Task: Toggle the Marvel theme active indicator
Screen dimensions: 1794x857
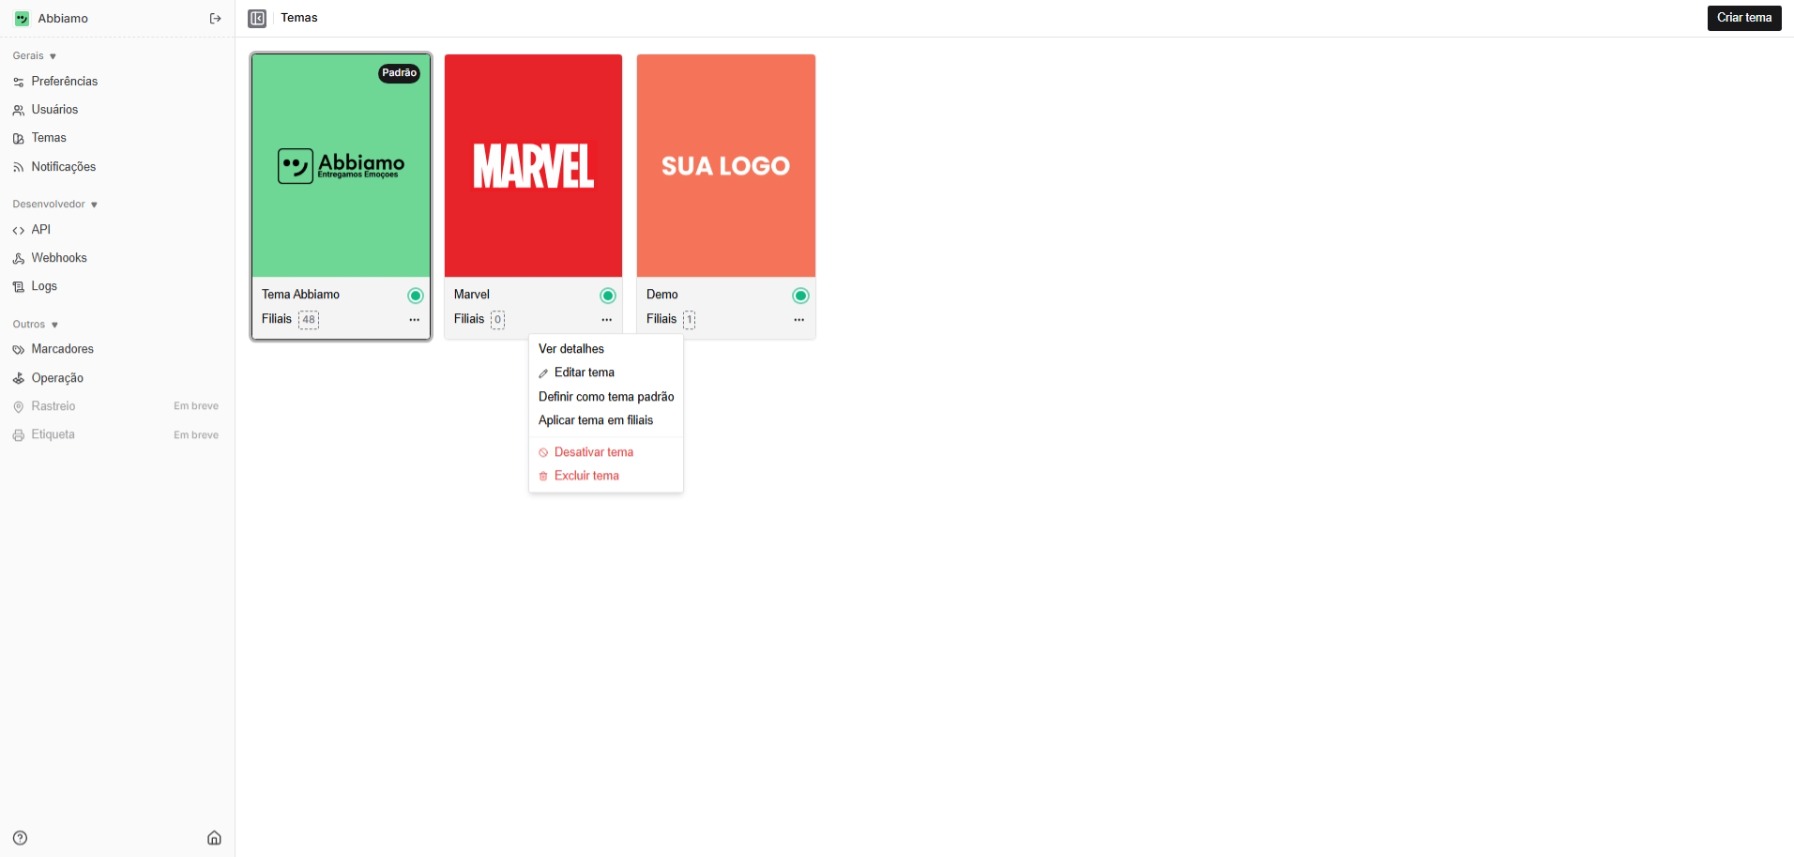Action: coord(607,295)
